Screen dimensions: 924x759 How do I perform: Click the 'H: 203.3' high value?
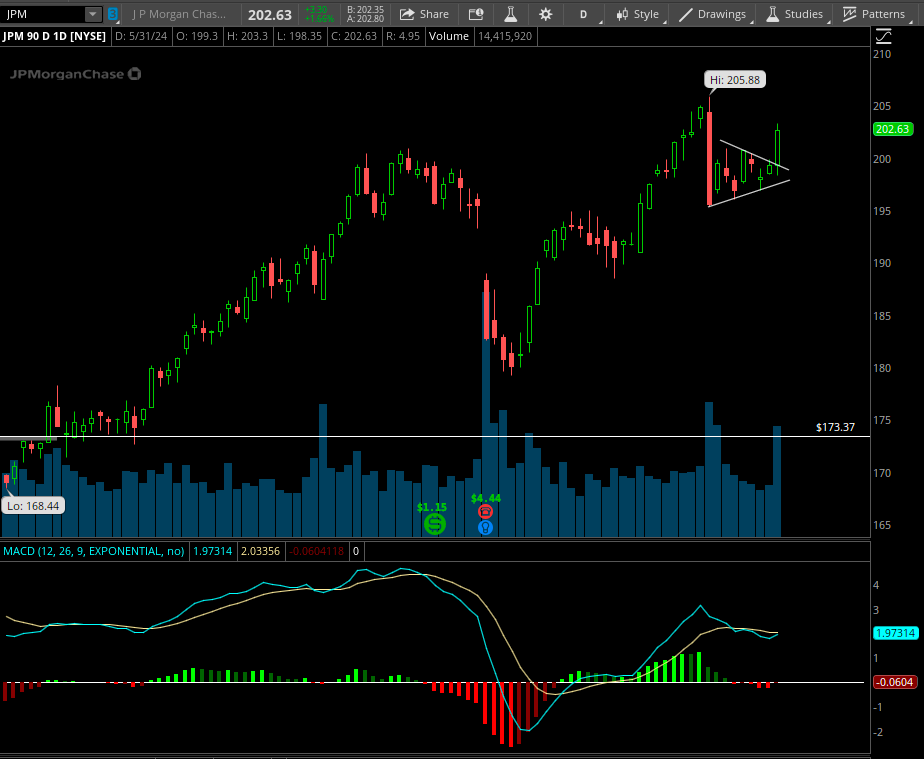coord(248,36)
